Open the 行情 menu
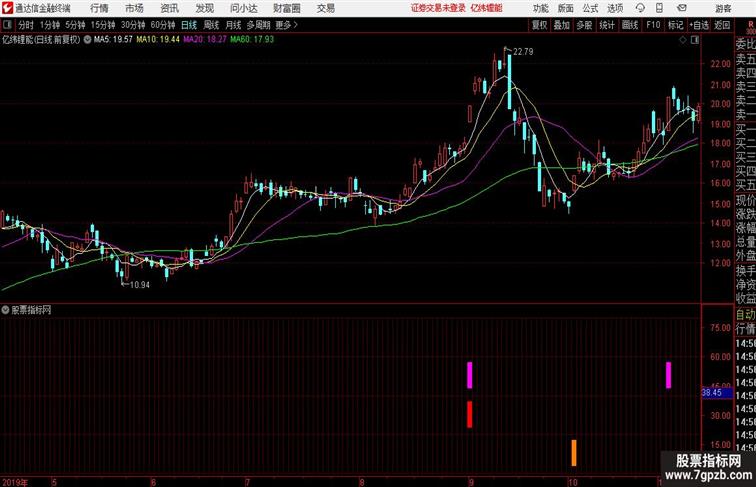Image resolution: width=756 pixels, height=487 pixels. [99, 8]
